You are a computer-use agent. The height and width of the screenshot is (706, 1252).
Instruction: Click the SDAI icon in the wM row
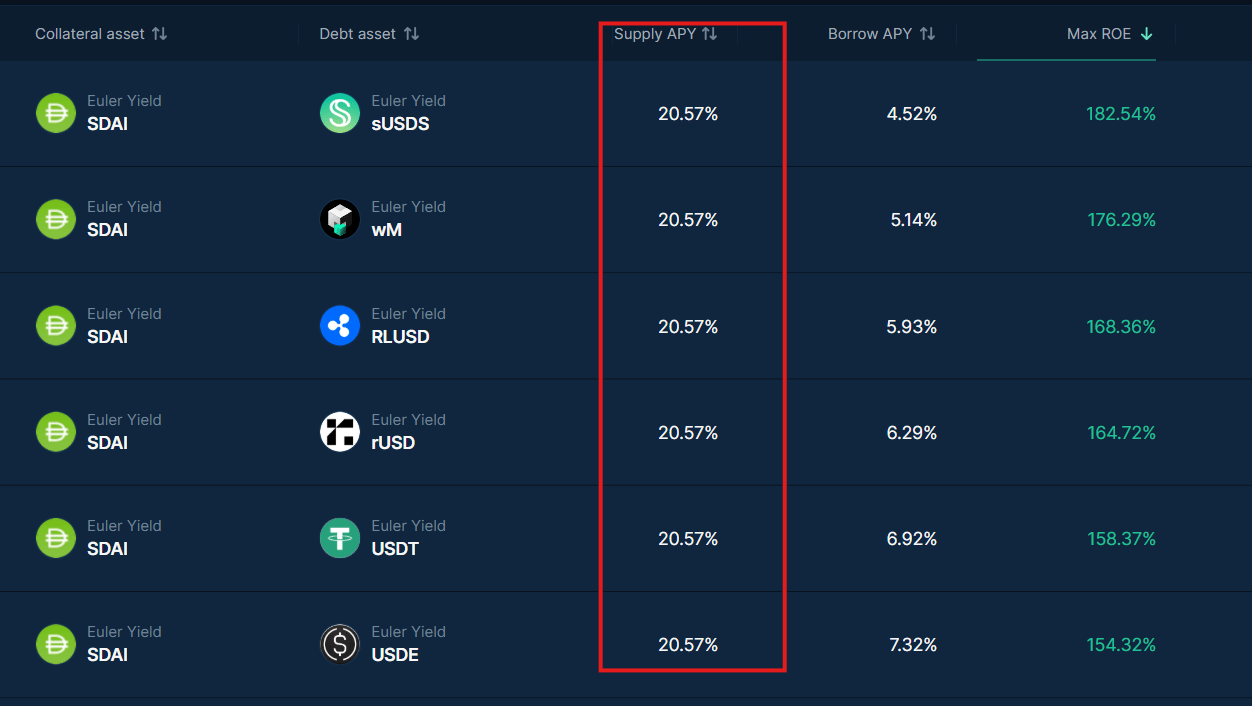[56, 219]
